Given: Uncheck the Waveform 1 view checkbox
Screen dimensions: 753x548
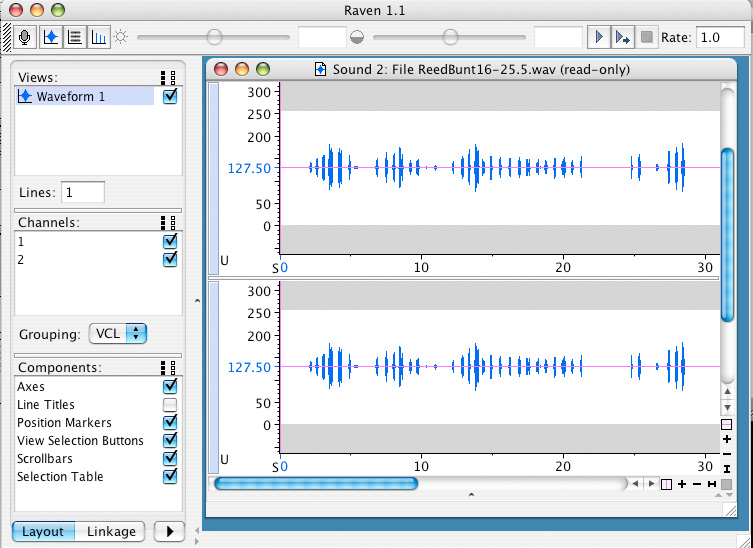Looking at the screenshot, I should (x=170, y=96).
